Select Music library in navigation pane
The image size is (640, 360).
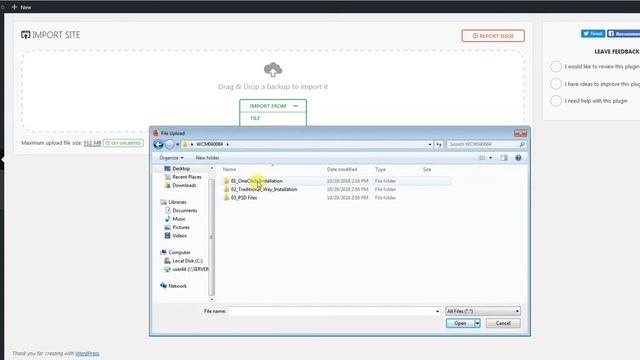(x=179, y=219)
